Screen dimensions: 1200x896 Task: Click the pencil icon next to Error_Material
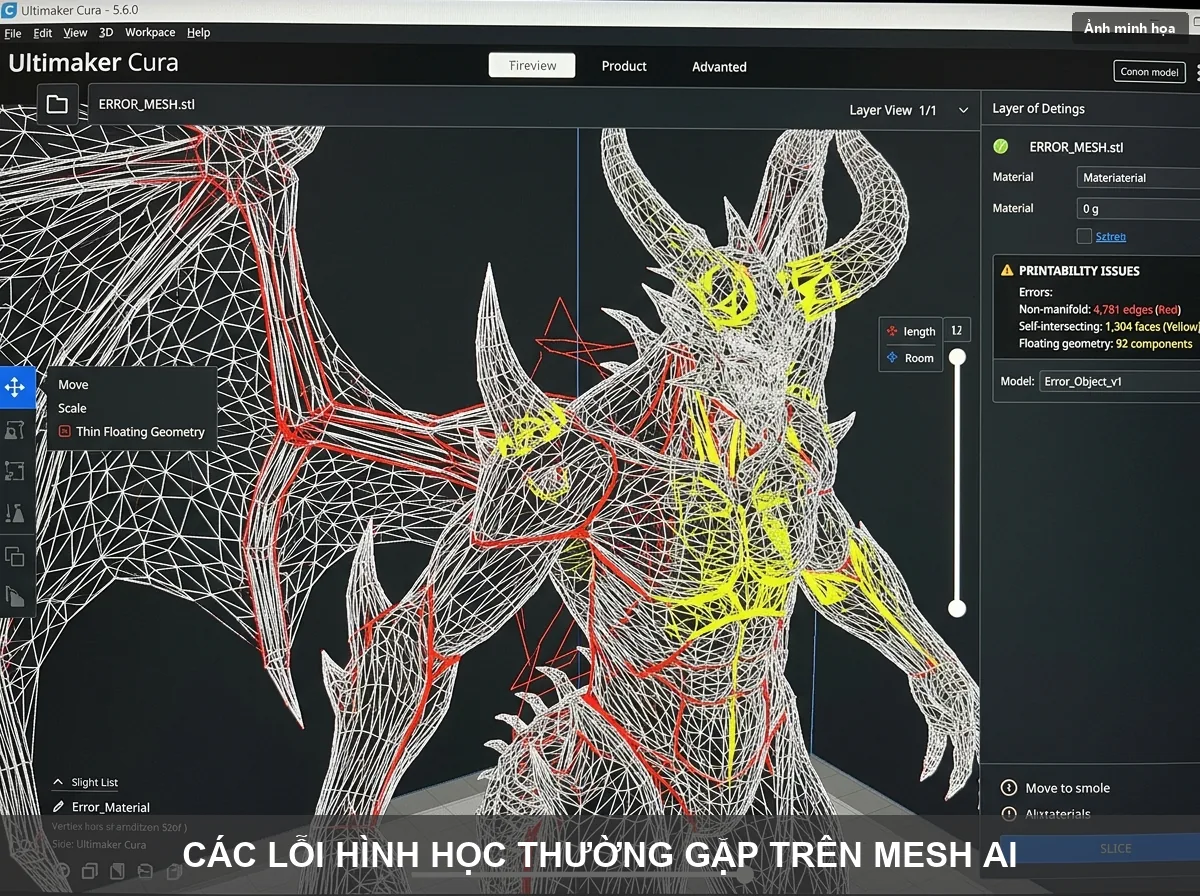[59, 807]
